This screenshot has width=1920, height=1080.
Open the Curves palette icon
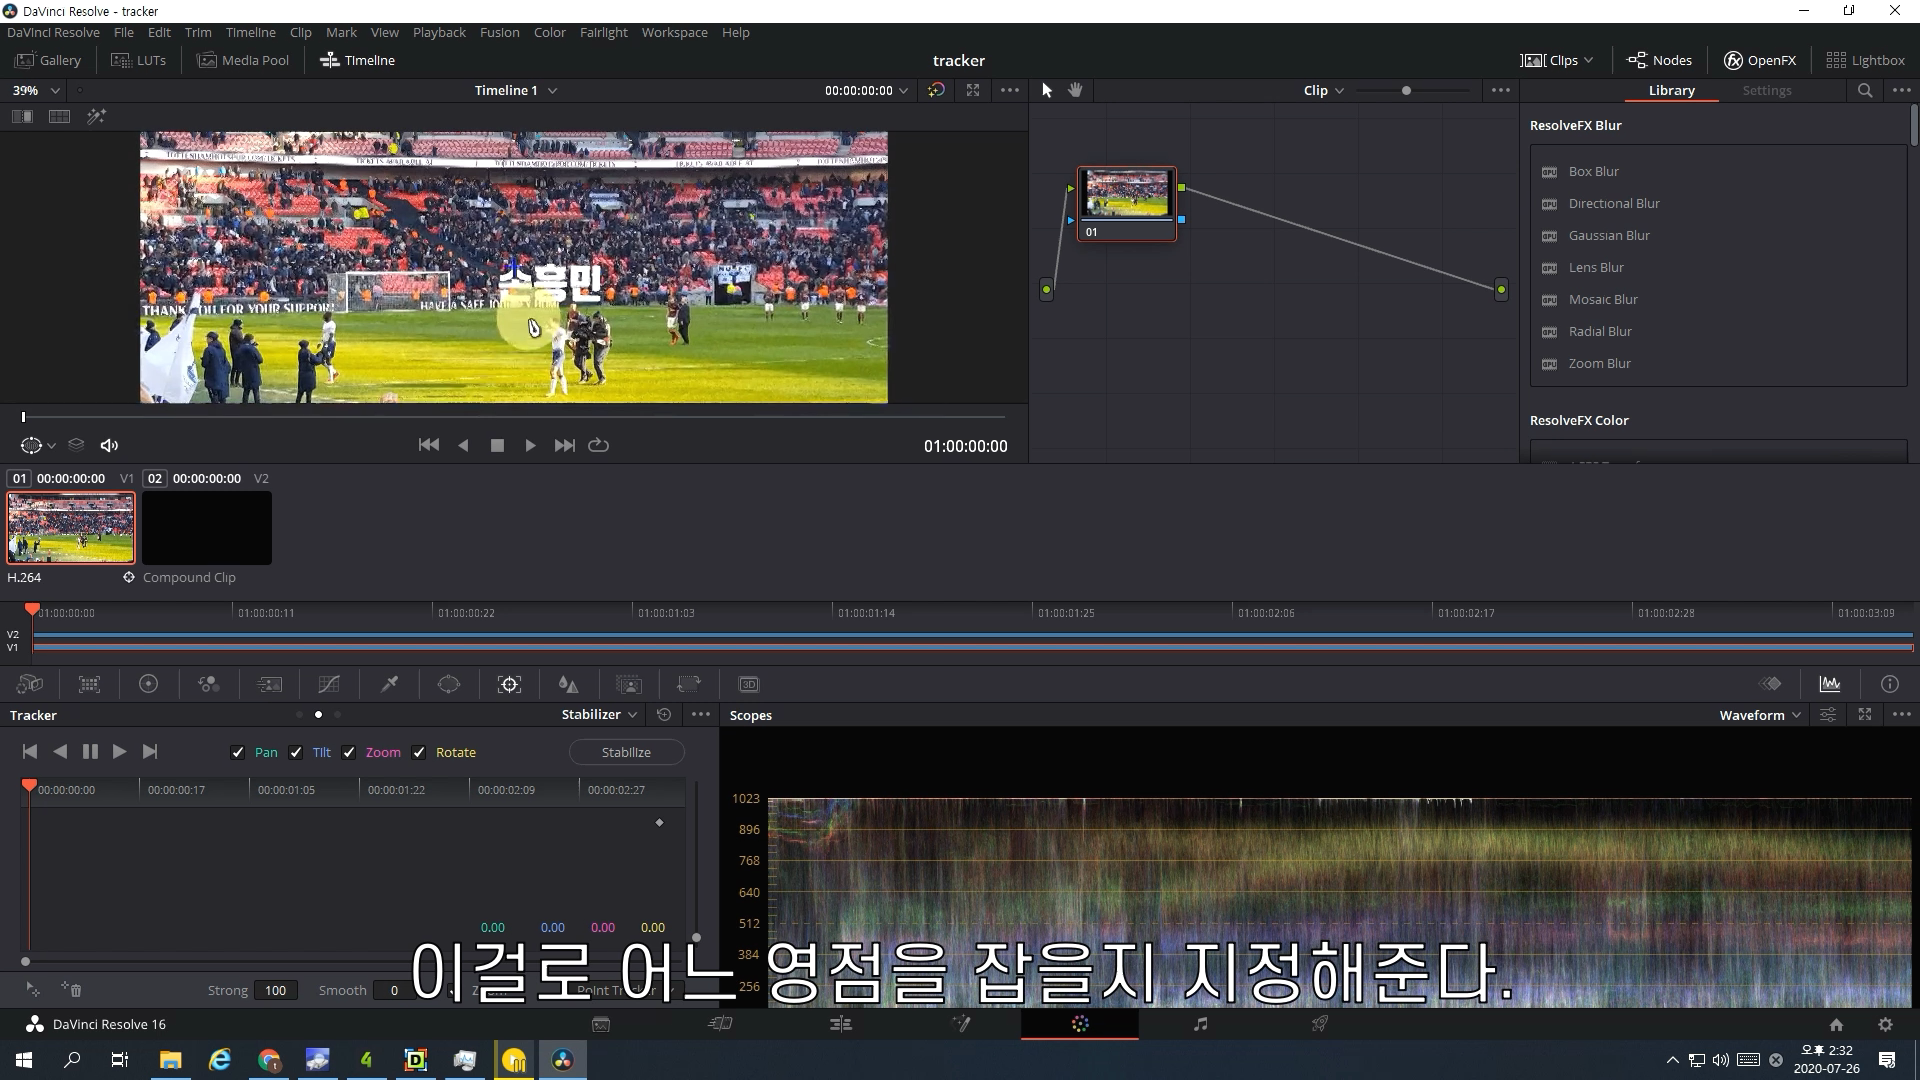329,684
